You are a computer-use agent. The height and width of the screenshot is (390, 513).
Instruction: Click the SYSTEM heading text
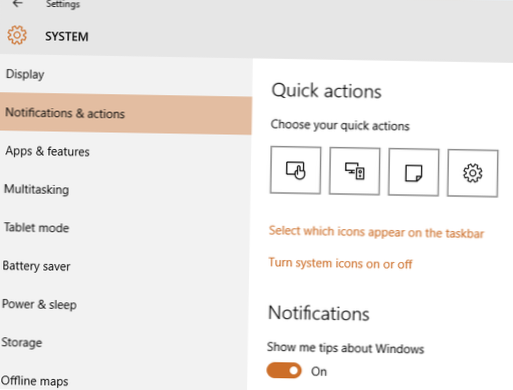click(x=67, y=36)
